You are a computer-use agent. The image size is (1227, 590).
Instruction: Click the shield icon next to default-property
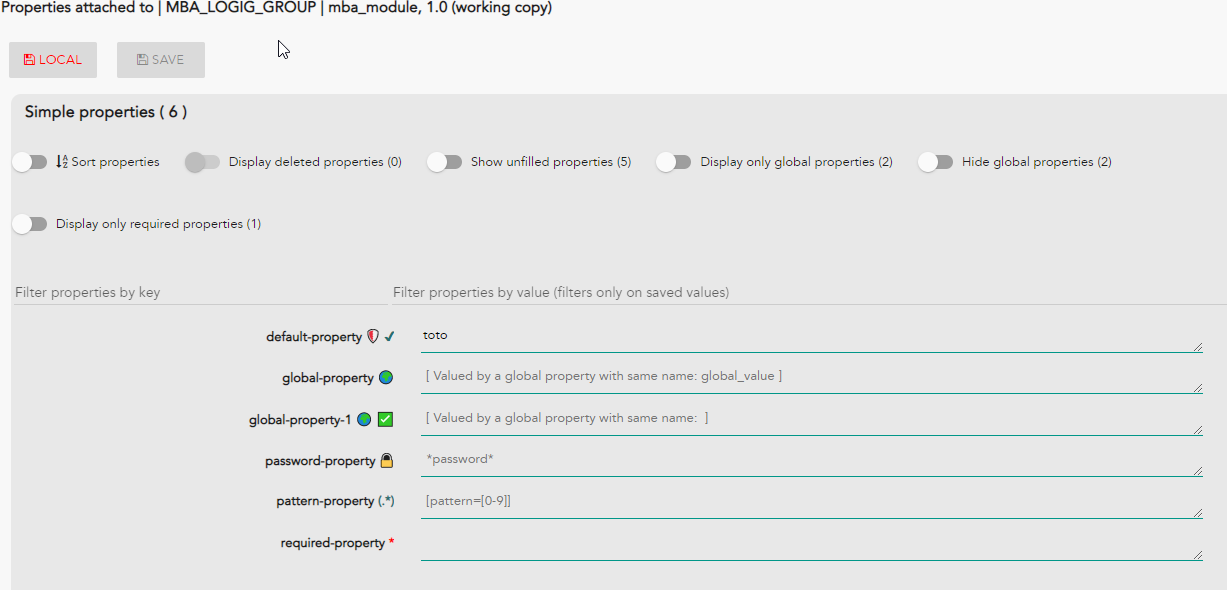click(373, 337)
